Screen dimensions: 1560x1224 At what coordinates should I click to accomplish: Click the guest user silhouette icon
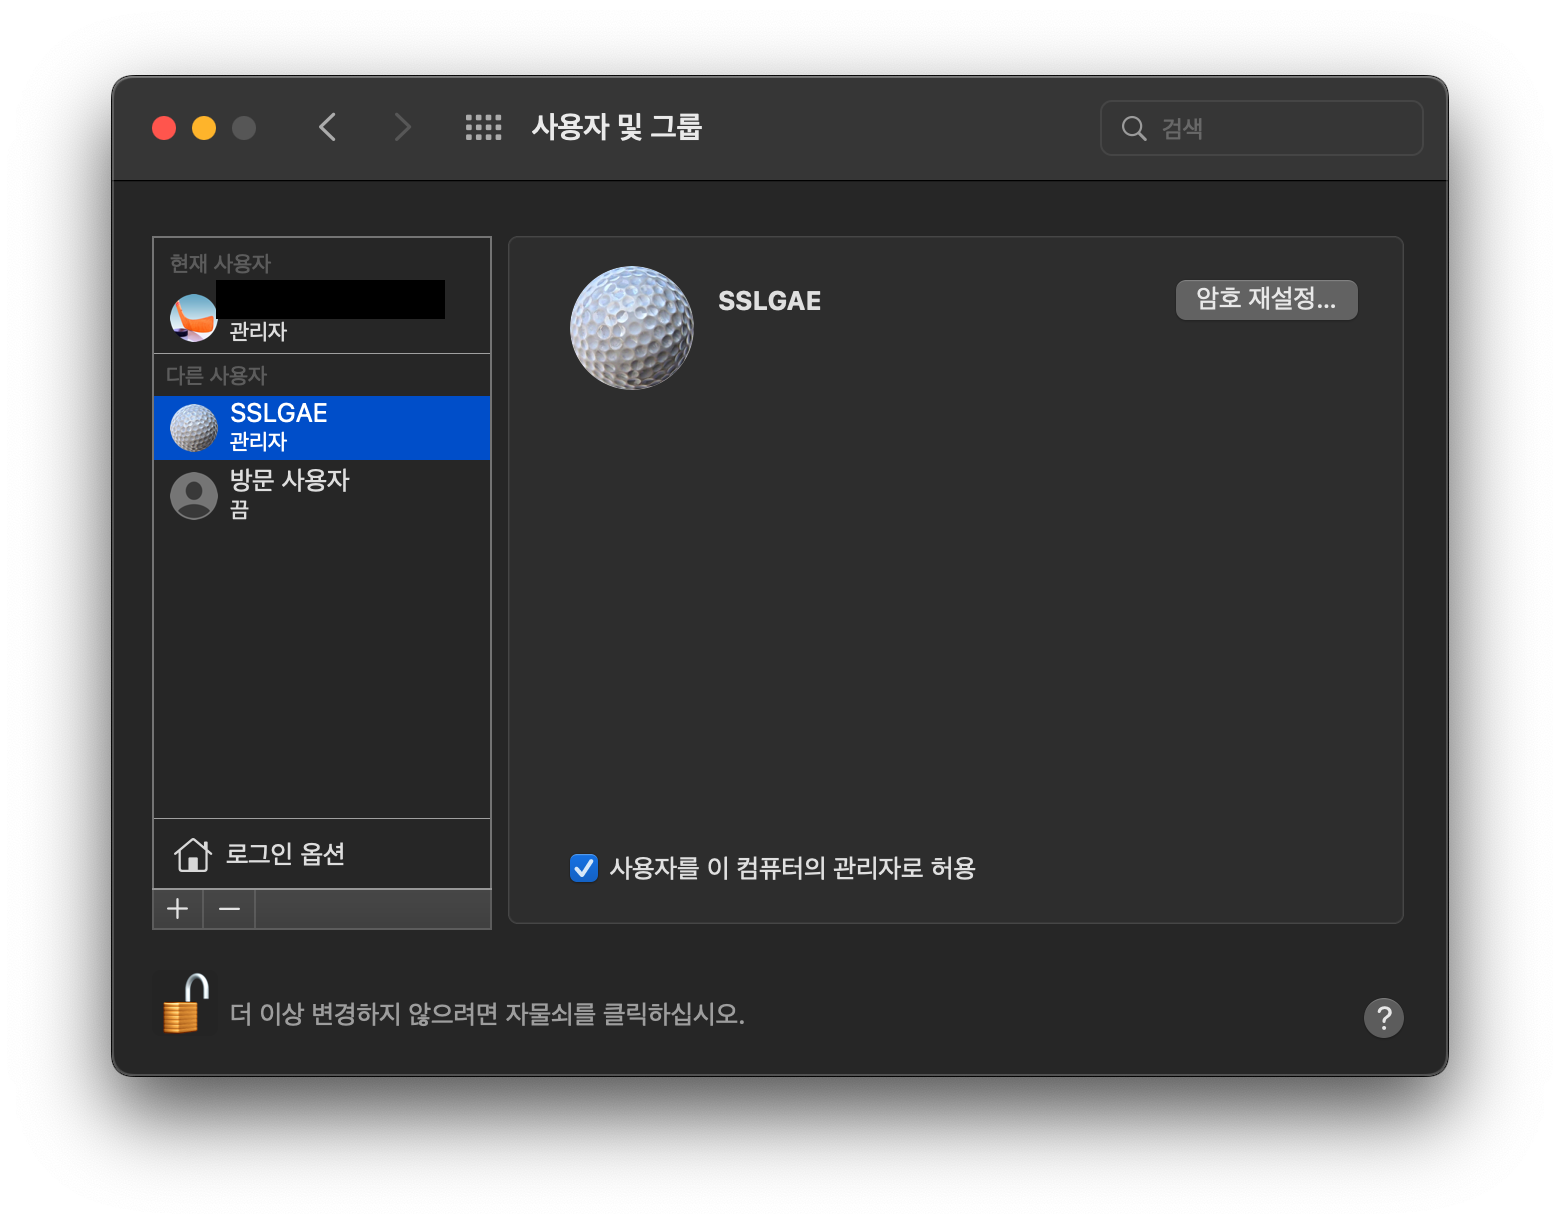194,495
